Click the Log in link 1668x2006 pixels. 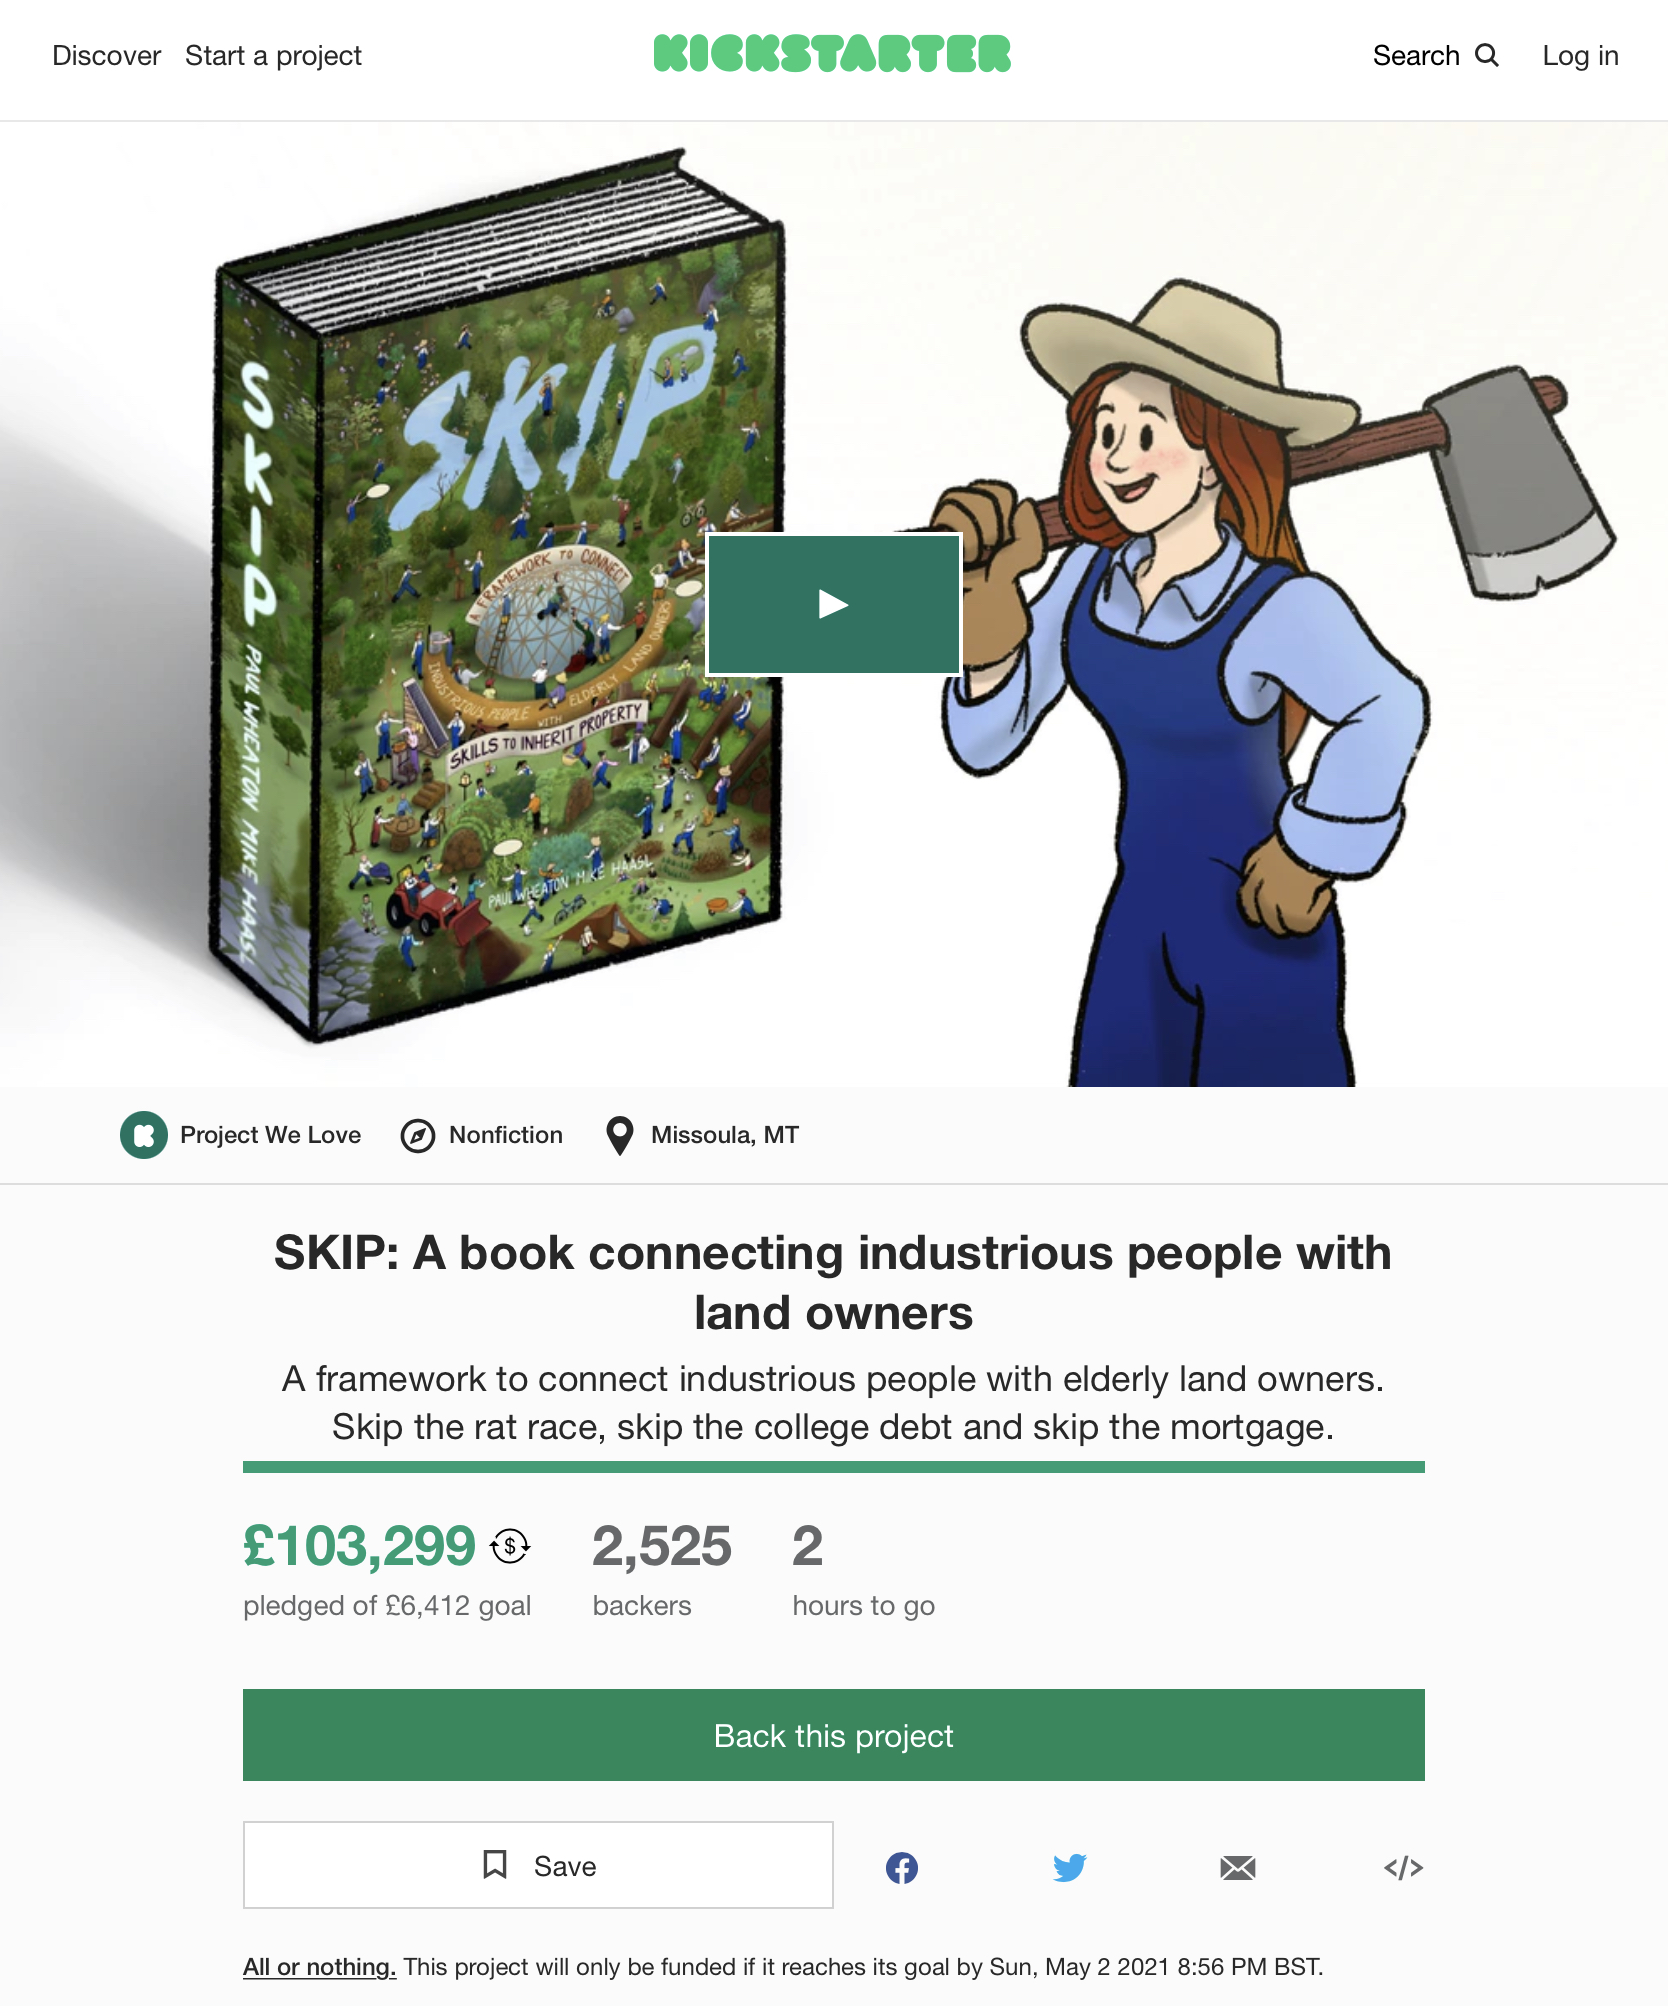pos(1580,55)
